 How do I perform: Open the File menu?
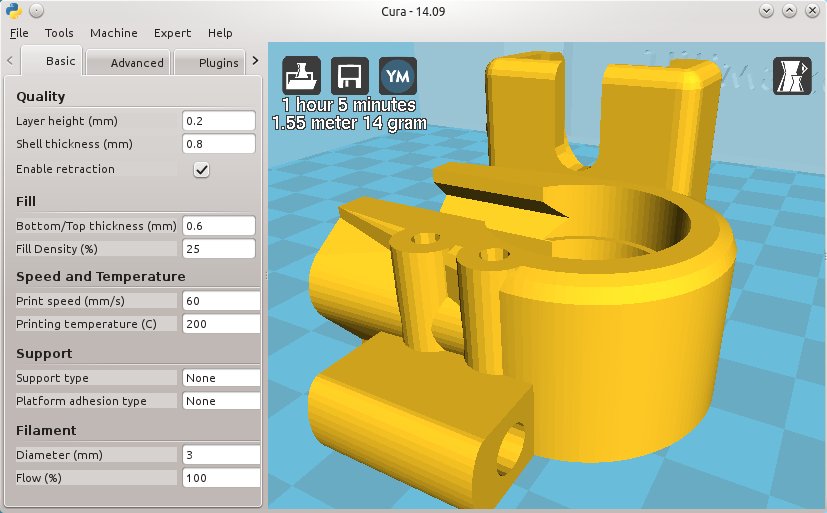[19, 33]
